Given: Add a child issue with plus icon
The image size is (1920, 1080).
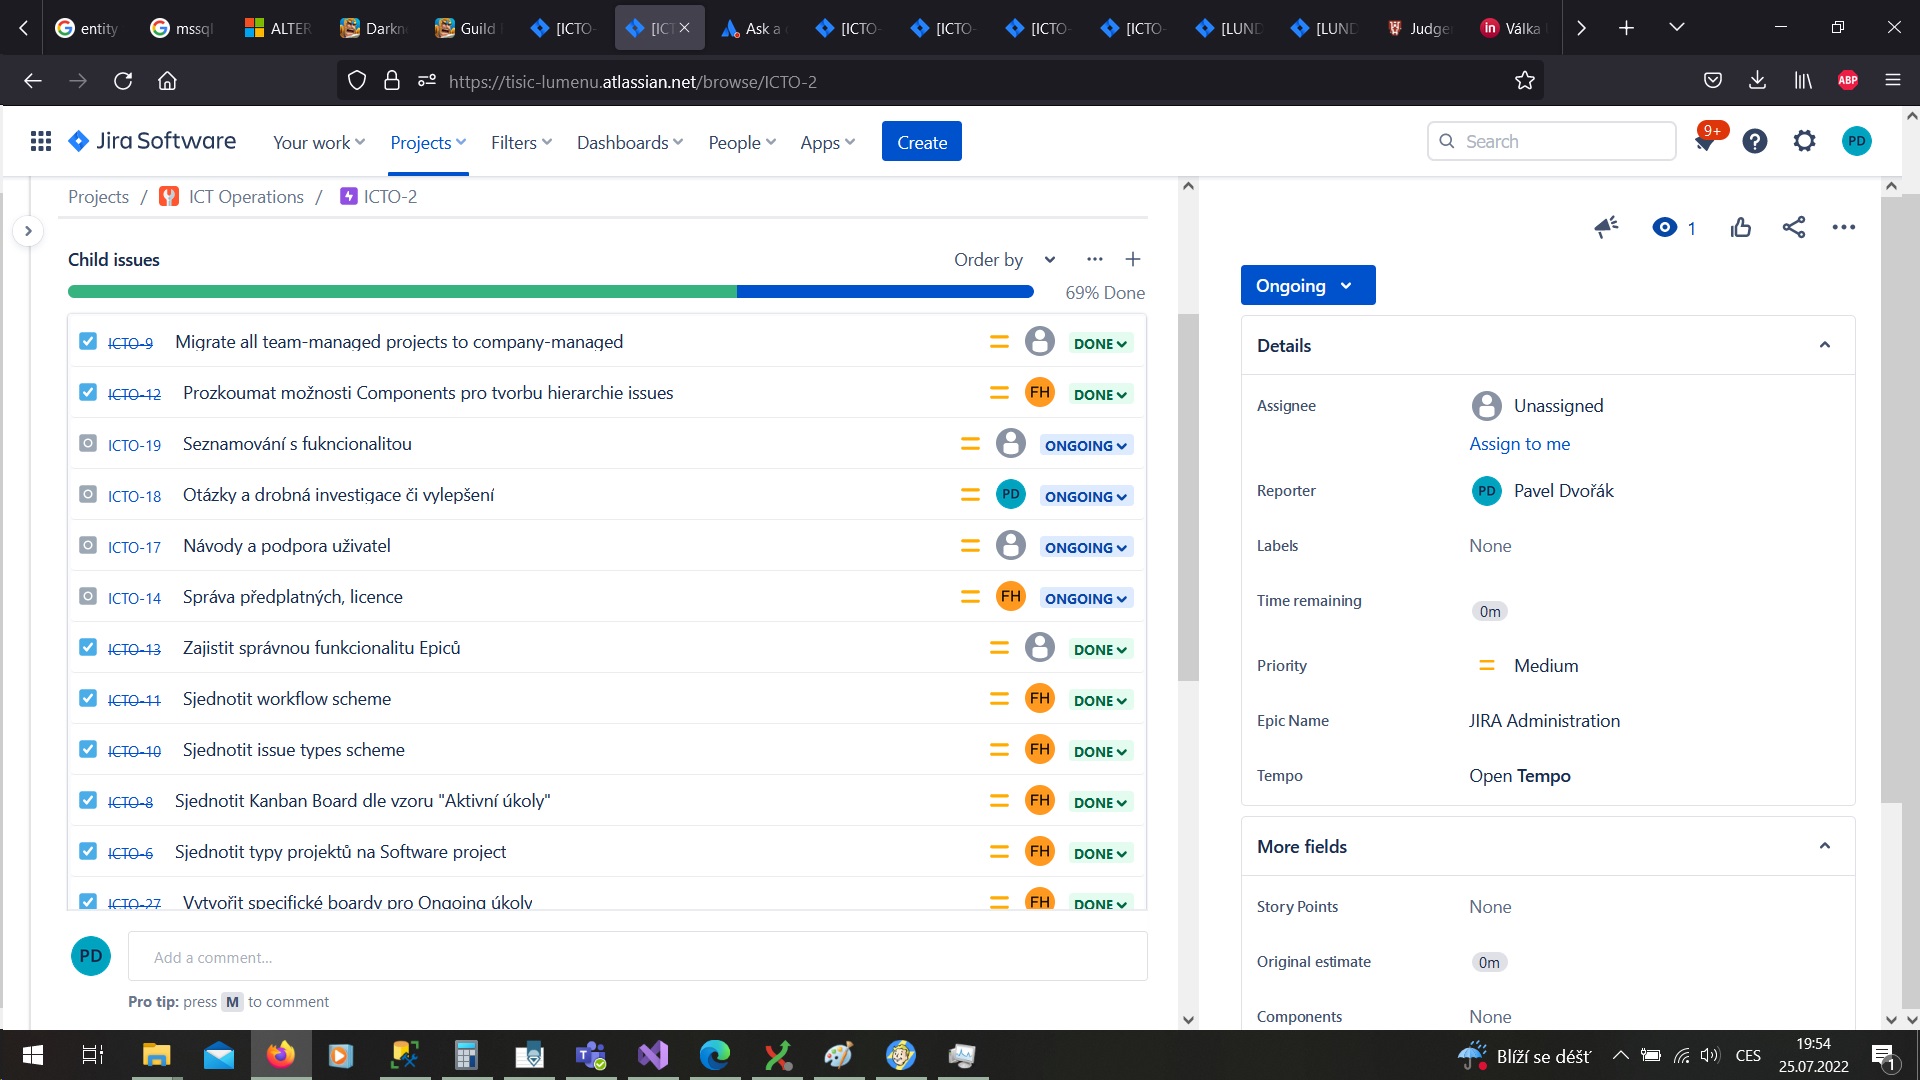Looking at the screenshot, I should tap(1133, 260).
